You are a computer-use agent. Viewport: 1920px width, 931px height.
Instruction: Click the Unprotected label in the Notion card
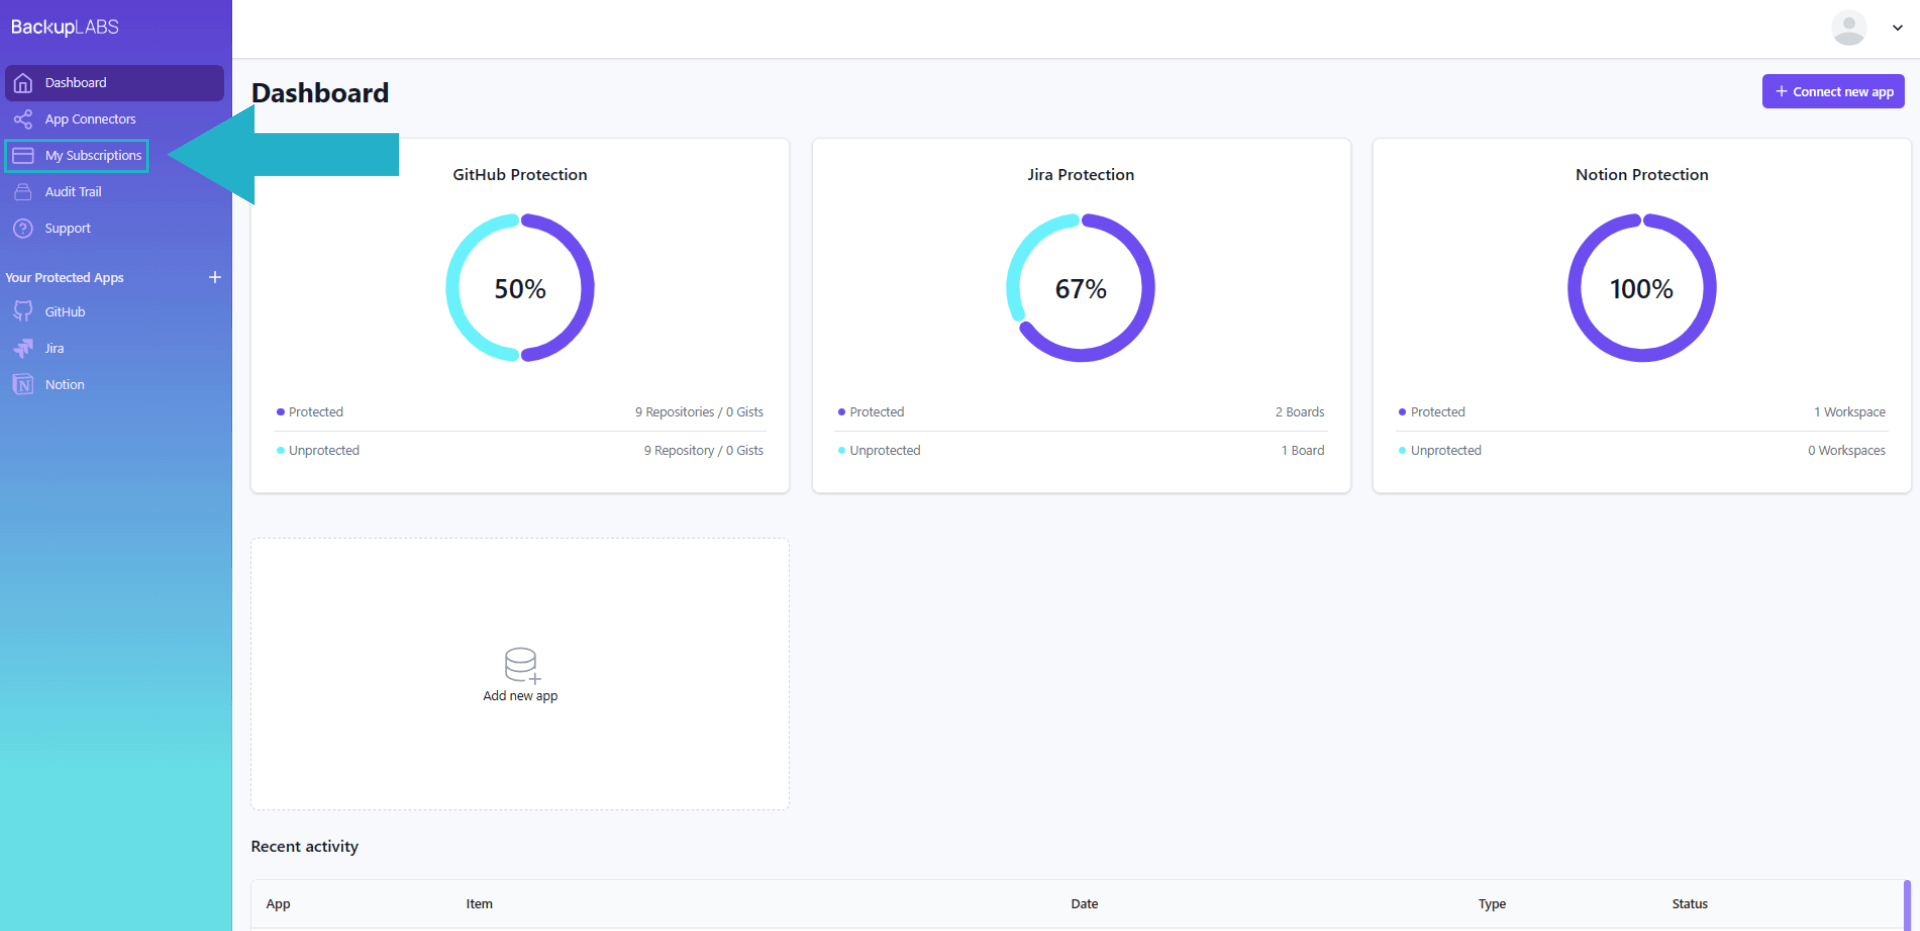(x=1446, y=451)
